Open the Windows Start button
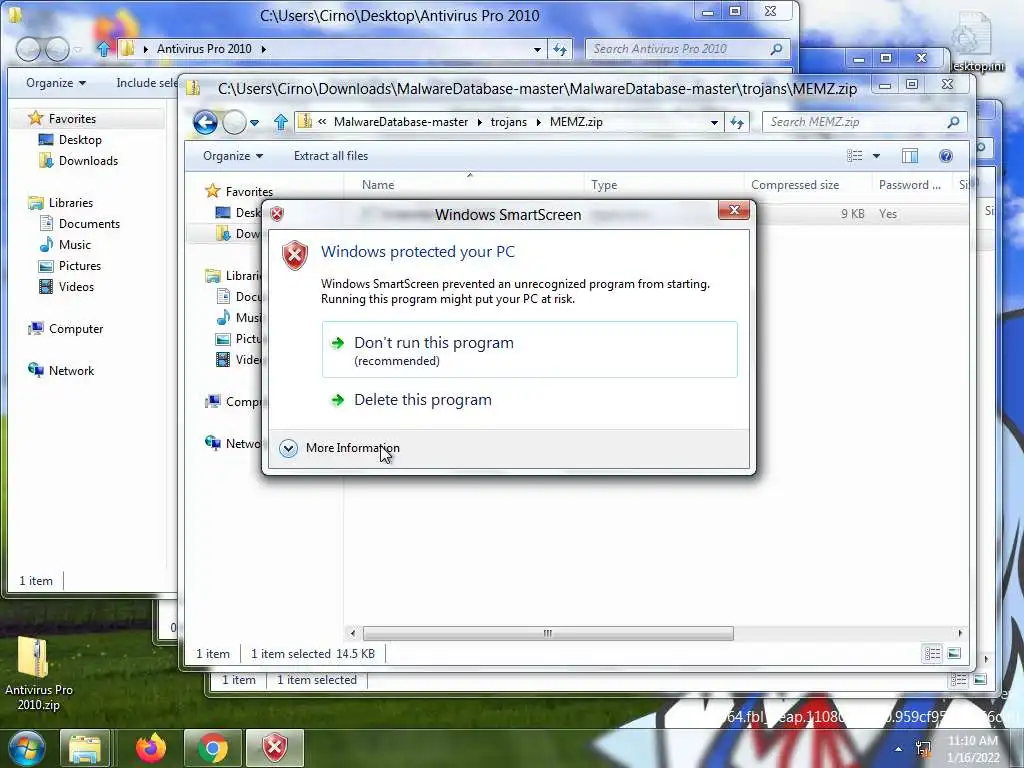Viewport: 1024px width, 768px height. click(x=26, y=748)
